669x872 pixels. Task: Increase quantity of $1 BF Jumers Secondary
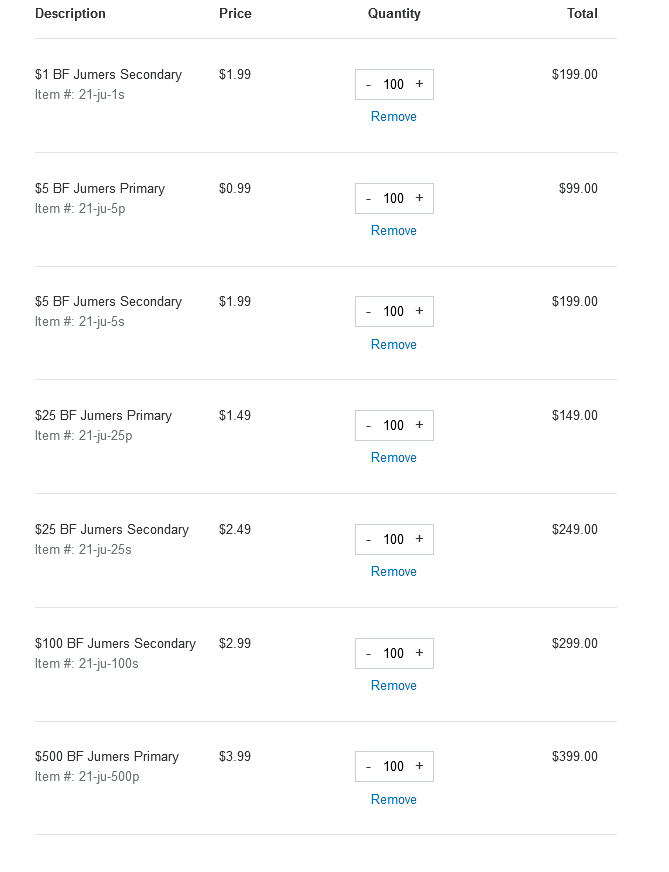(x=419, y=84)
